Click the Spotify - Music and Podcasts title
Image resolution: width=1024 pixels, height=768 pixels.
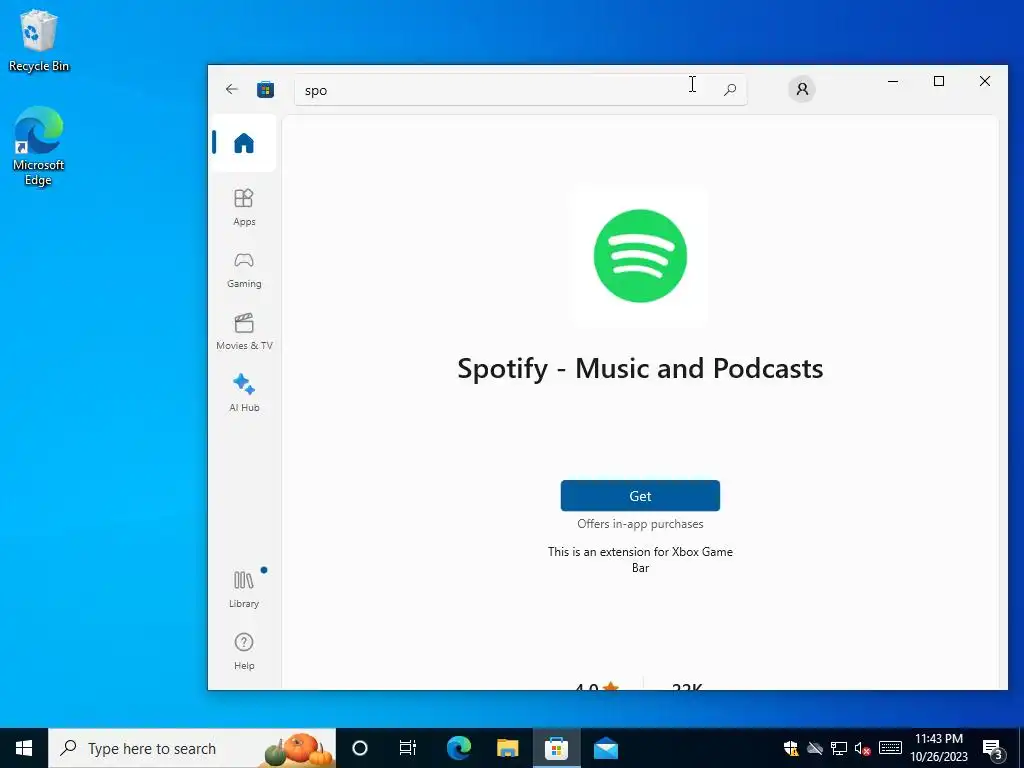640,368
